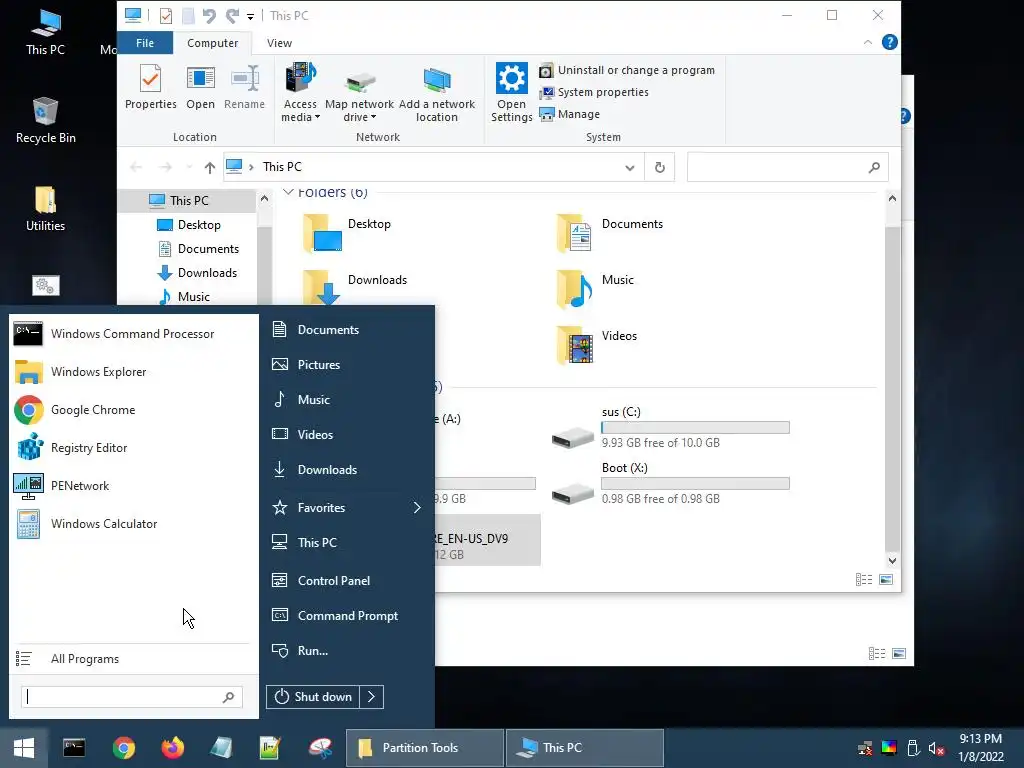Screen dimensions: 1024x768
Task: Collapse the Folders group header
Action: (x=288, y=192)
